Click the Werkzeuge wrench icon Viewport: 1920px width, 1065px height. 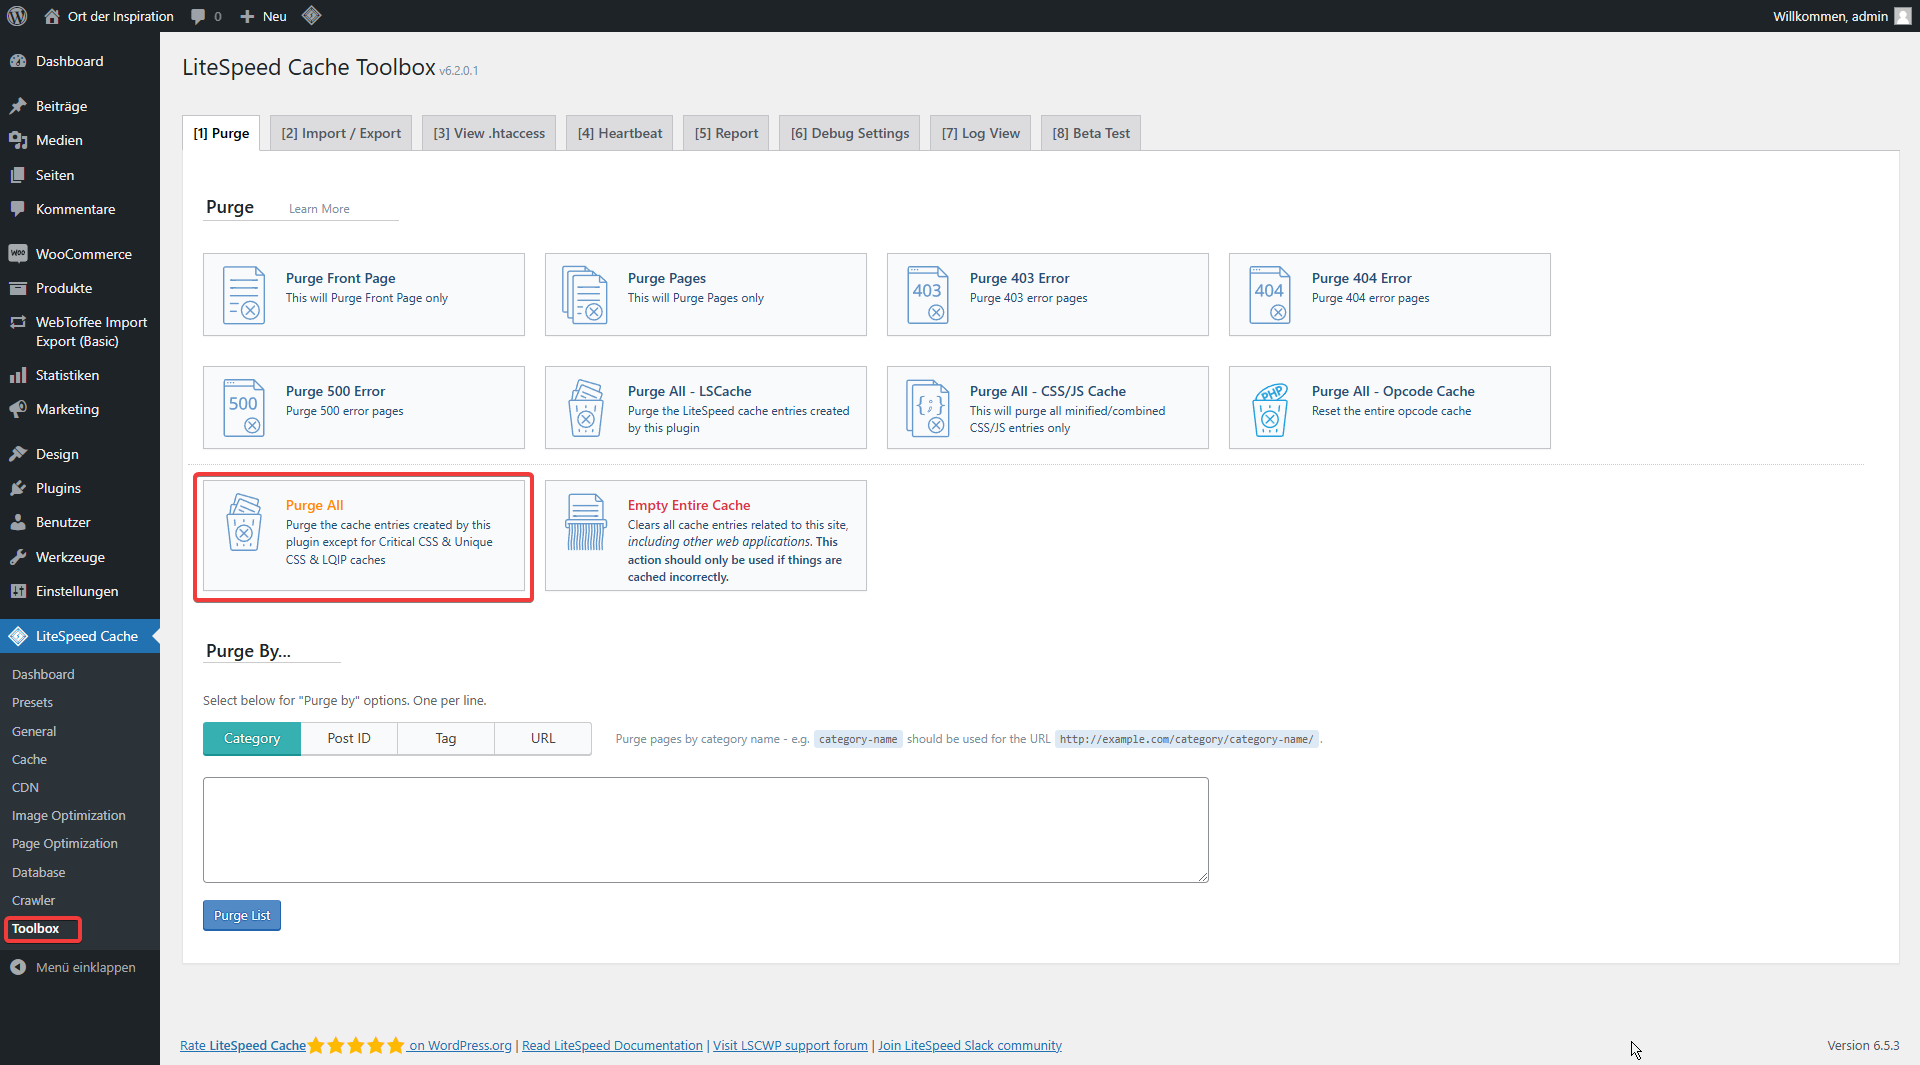(x=18, y=557)
